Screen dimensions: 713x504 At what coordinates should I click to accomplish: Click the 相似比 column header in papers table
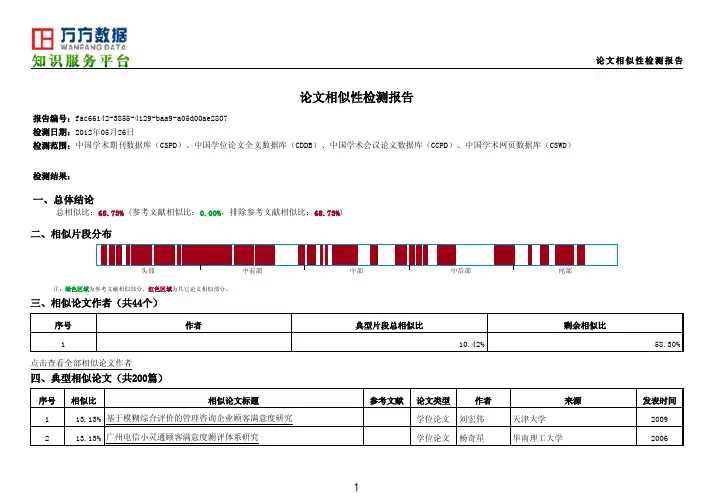(x=84, y=400)
